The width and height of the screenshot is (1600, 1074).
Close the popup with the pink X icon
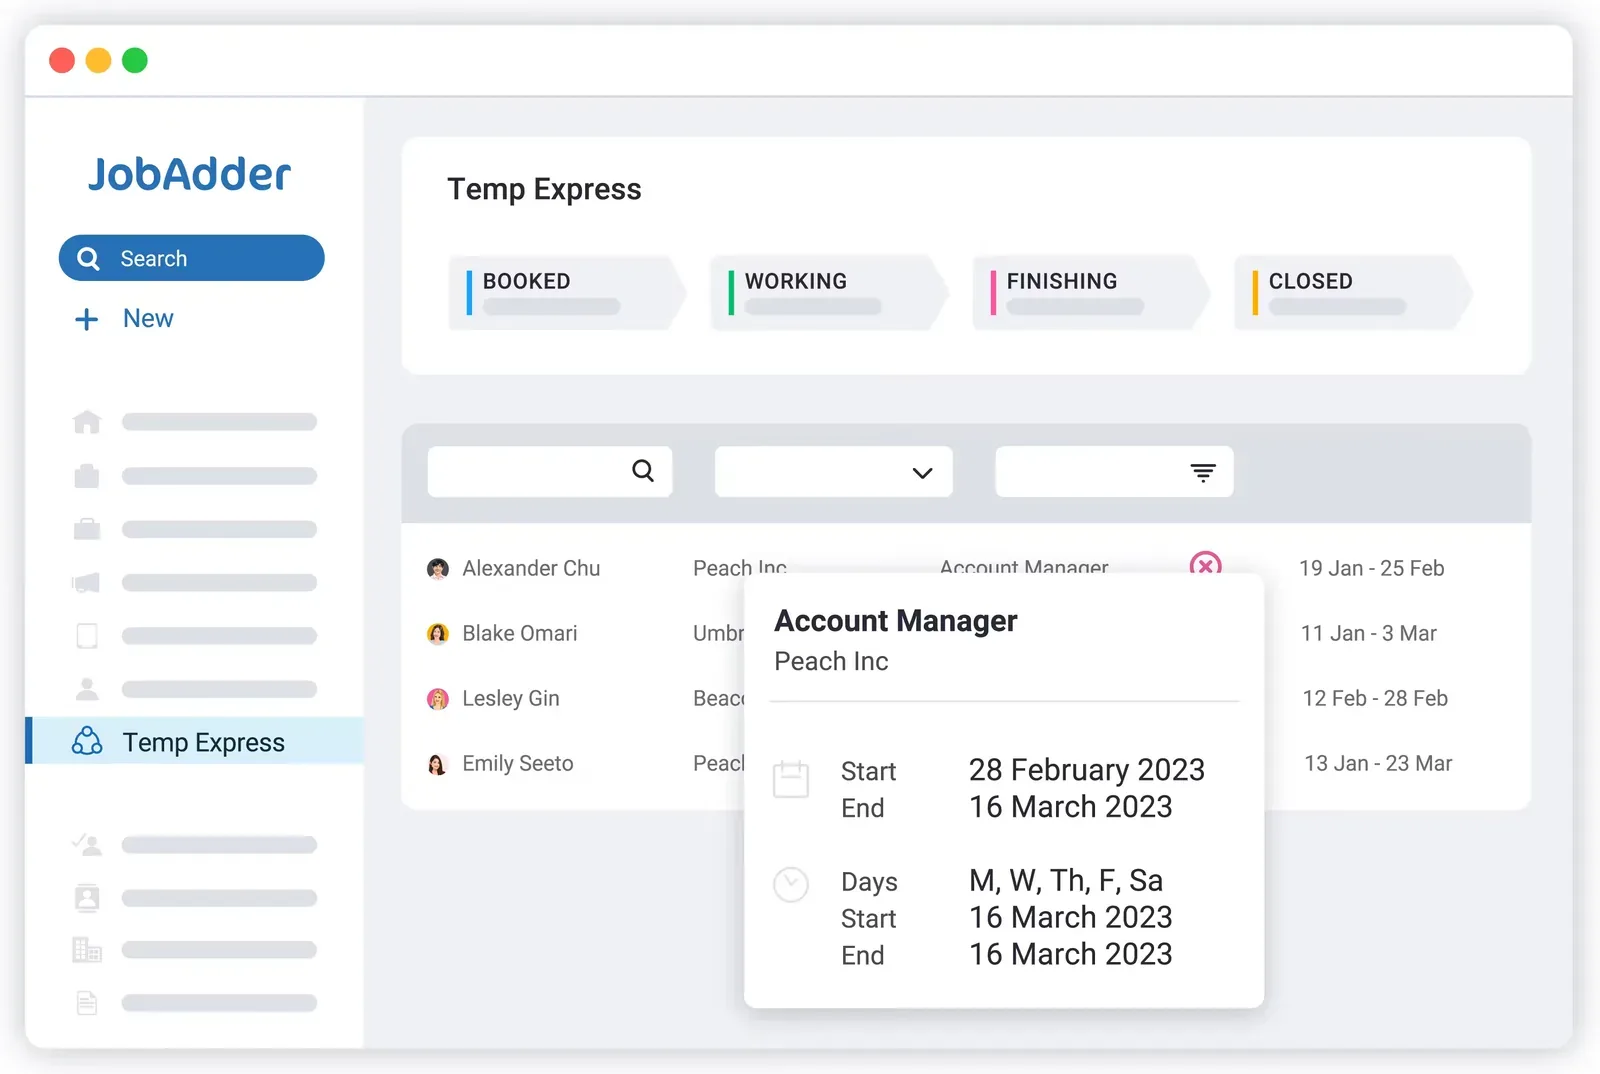click(1205, 563)
